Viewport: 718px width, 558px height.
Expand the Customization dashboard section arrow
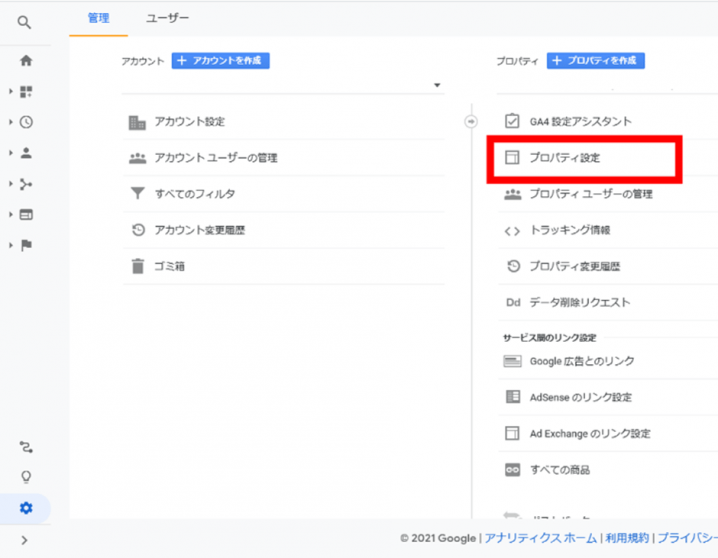11,92
